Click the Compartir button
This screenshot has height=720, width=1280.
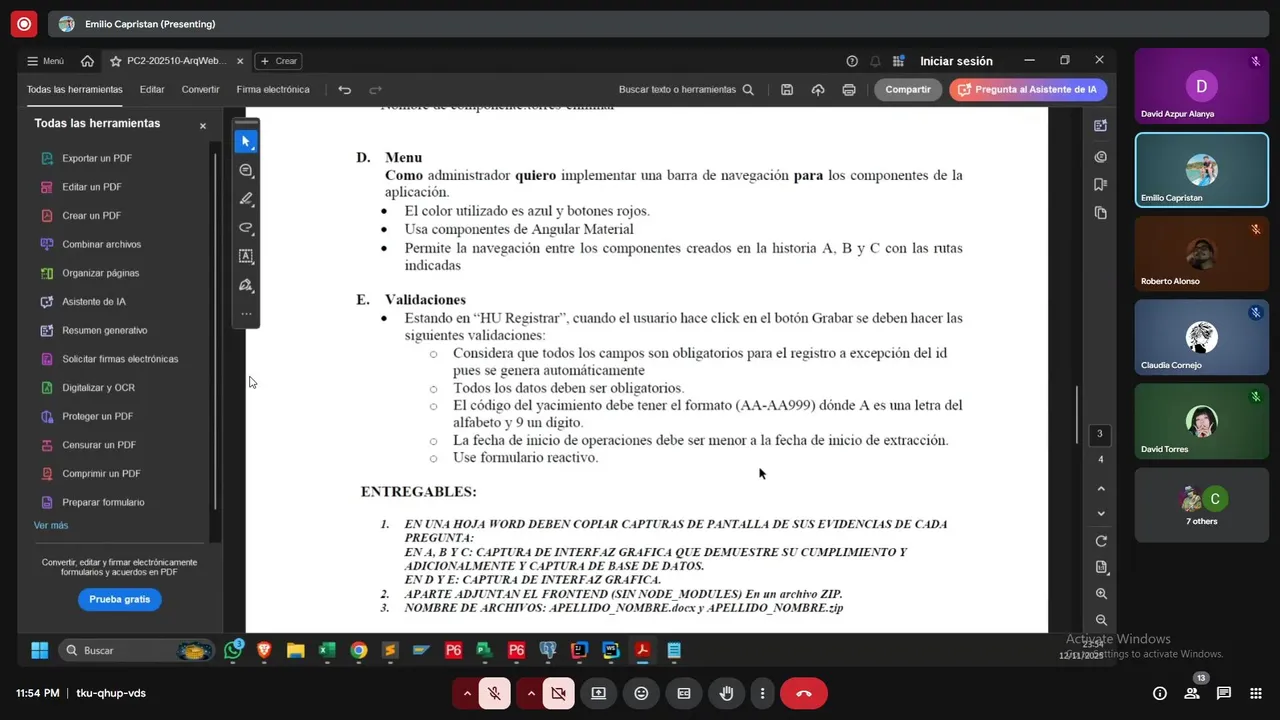(908, 89)
